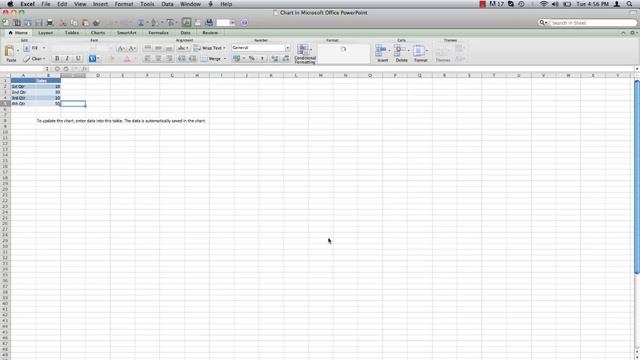Screen dimensions: 640x360
Task: Toggle align text middle vertically
Action: pos(158,48)
